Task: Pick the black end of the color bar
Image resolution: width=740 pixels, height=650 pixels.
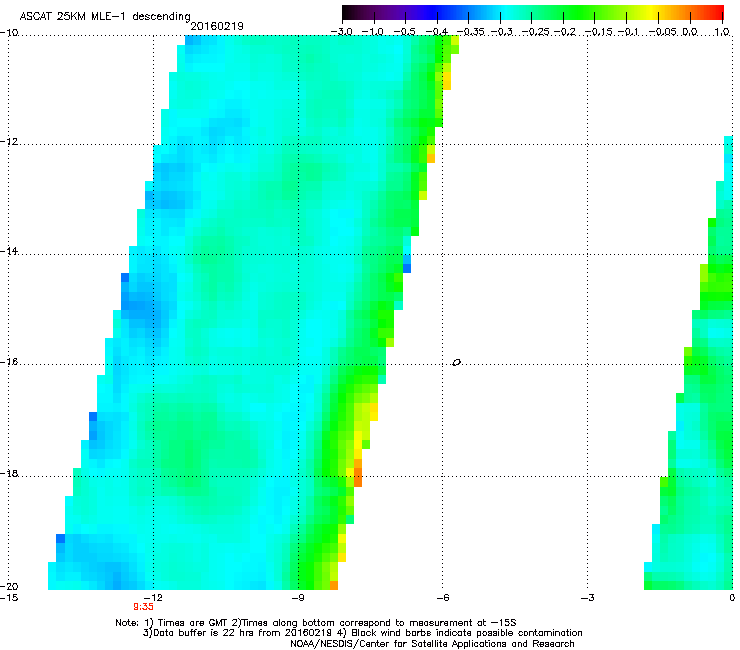Action: click(347, 13)
